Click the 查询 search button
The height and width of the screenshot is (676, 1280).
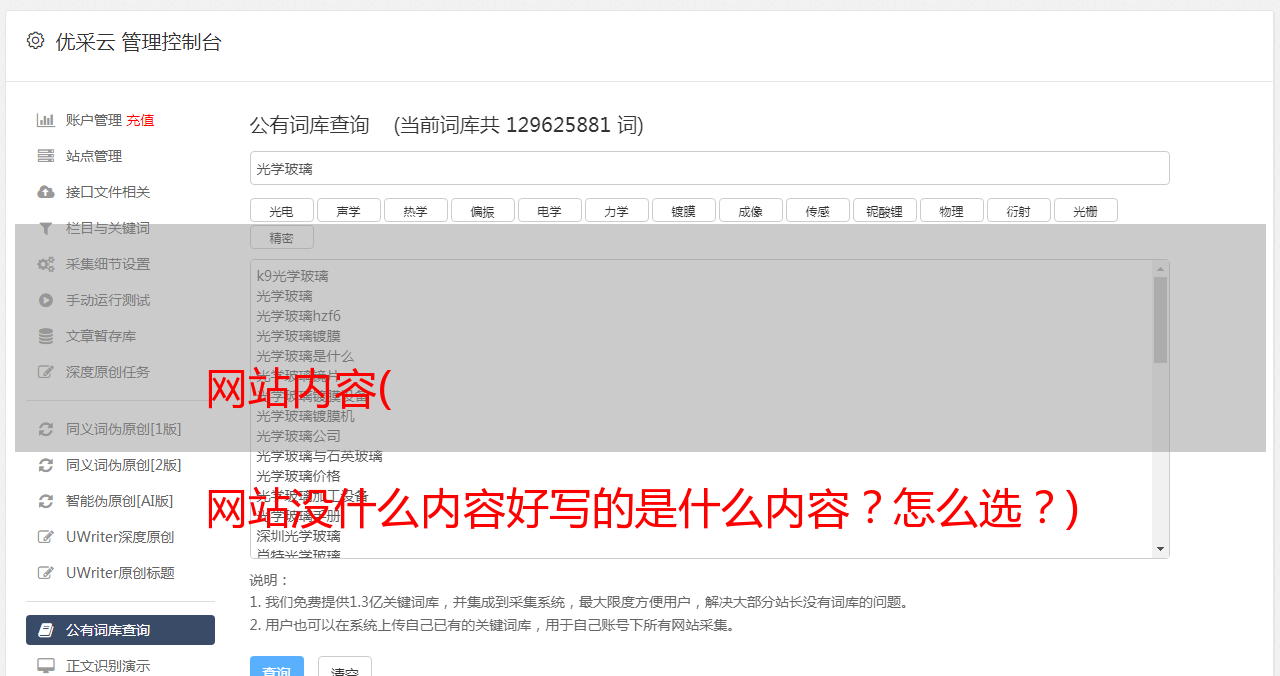tap(277, 668)
